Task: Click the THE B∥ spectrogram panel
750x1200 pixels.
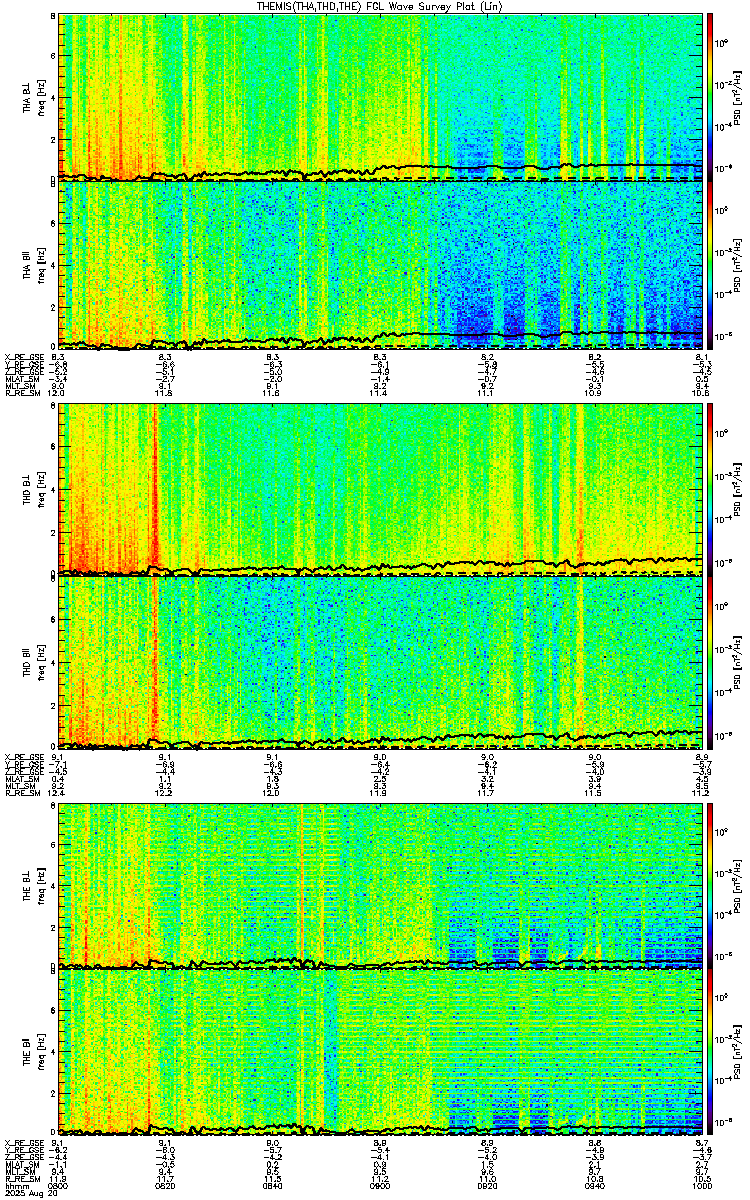Action: pos(381,1052)
